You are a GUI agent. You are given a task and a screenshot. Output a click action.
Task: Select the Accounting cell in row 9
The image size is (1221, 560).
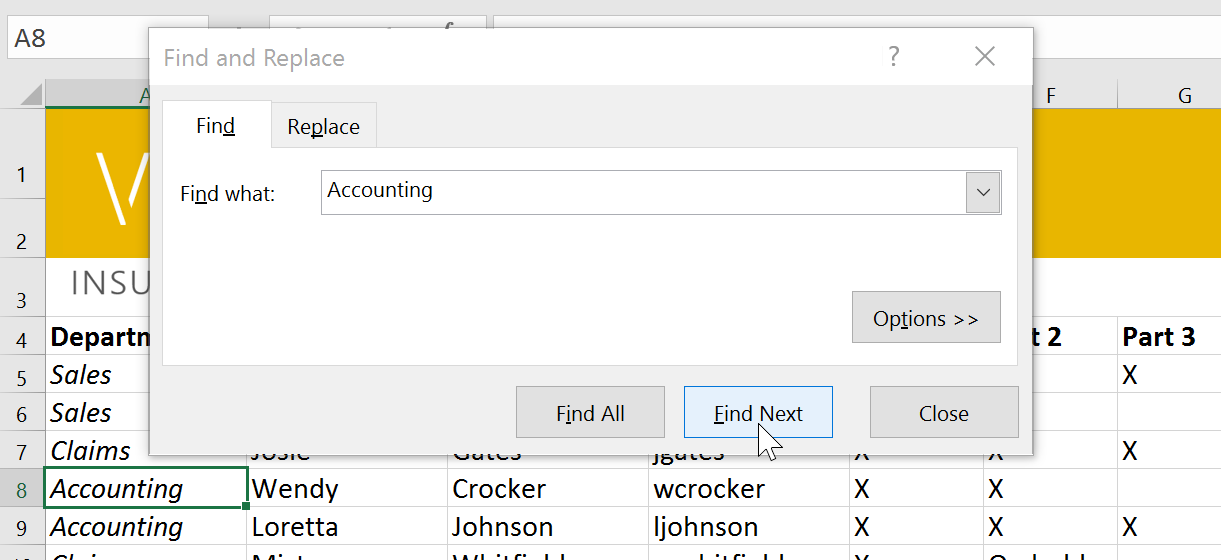point(145,527)
